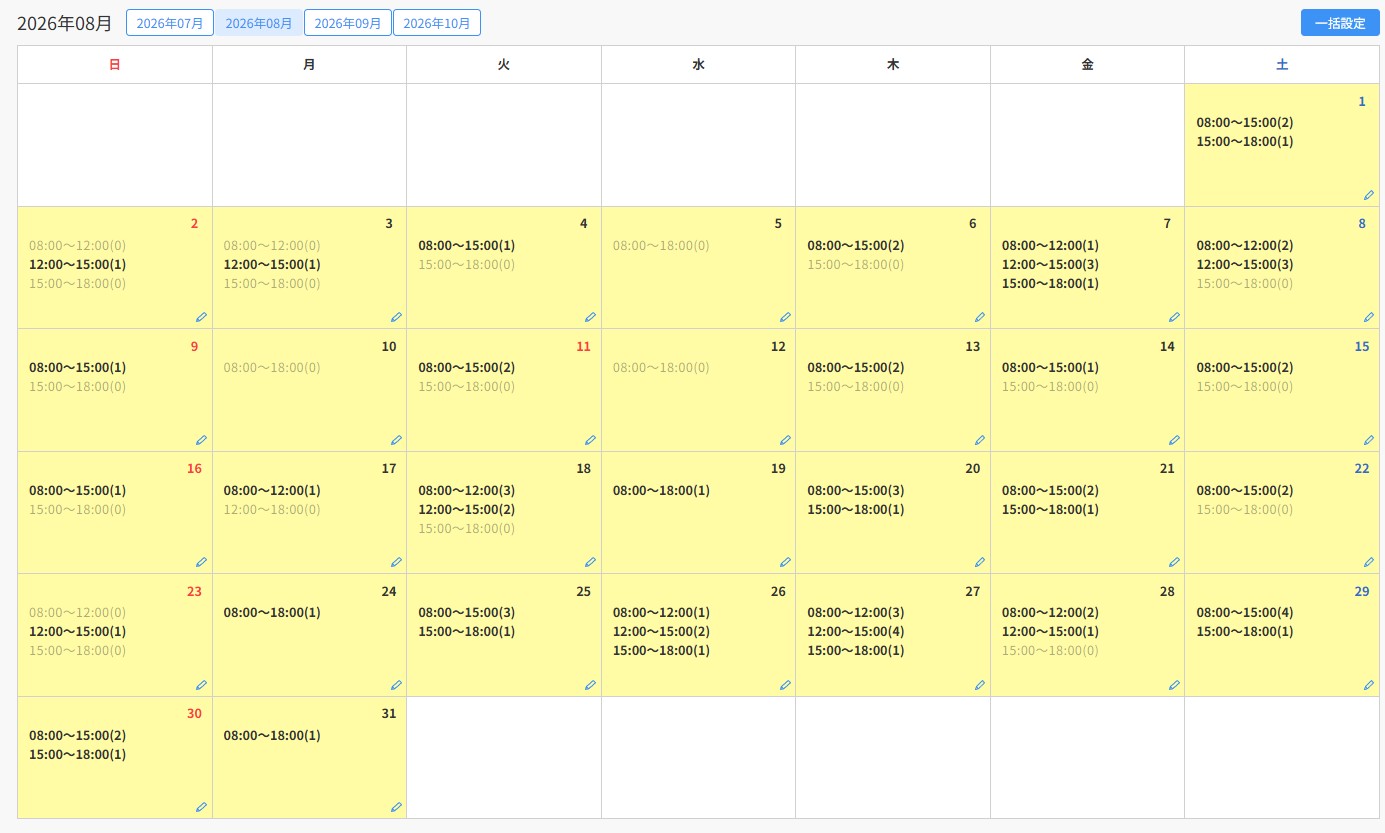Edit the August 29 time slots
Screen dimensions: 1385x833
[x=1369, y=685]
